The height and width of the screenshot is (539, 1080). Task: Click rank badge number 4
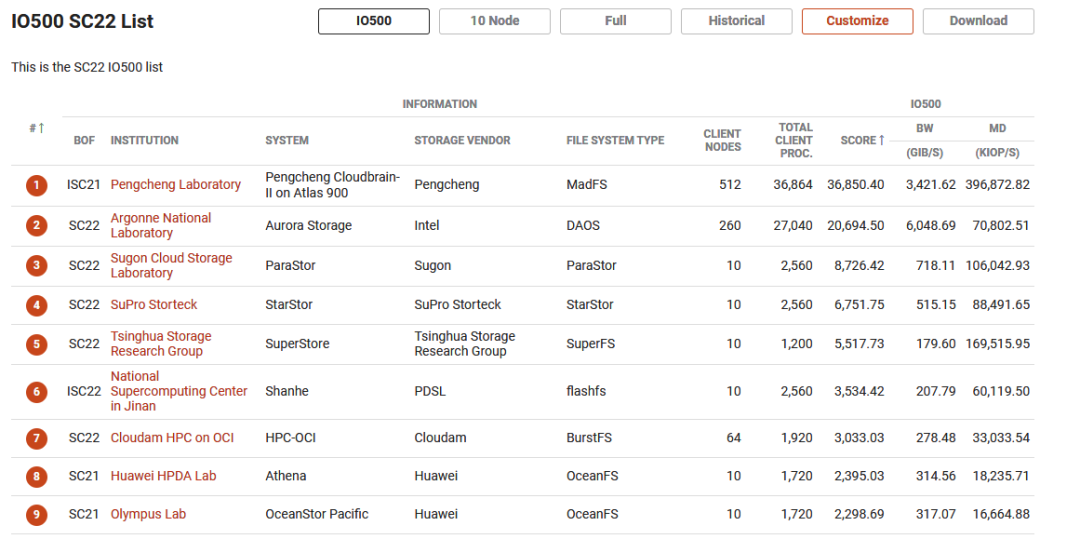pyautogui.click(x=37, y=305)
